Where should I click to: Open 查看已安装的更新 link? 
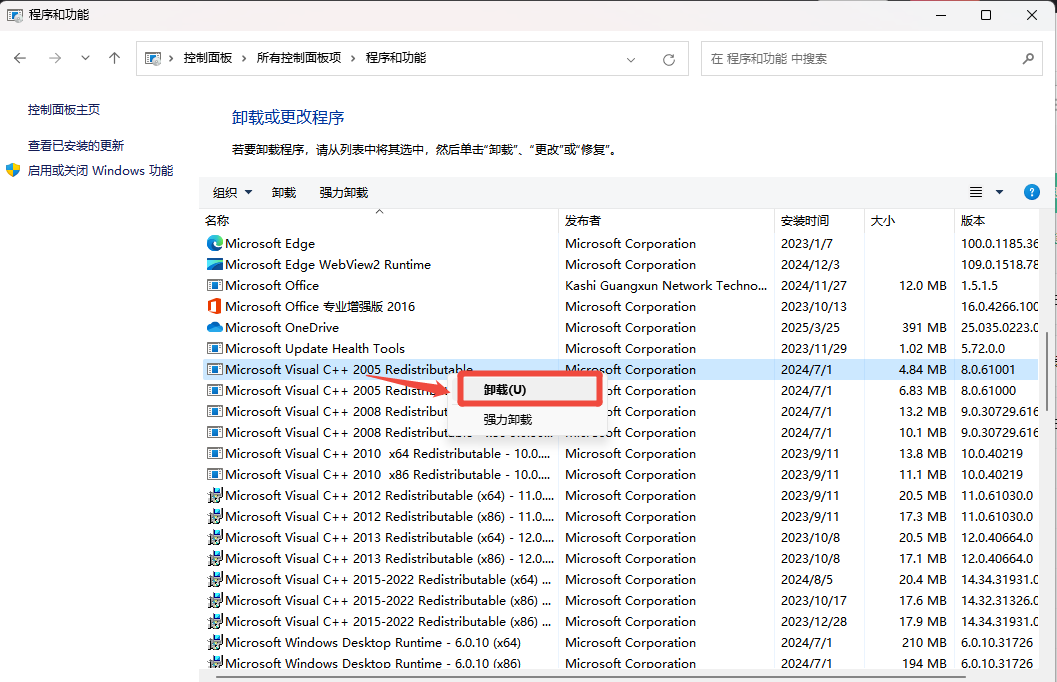tap(76, 146)
